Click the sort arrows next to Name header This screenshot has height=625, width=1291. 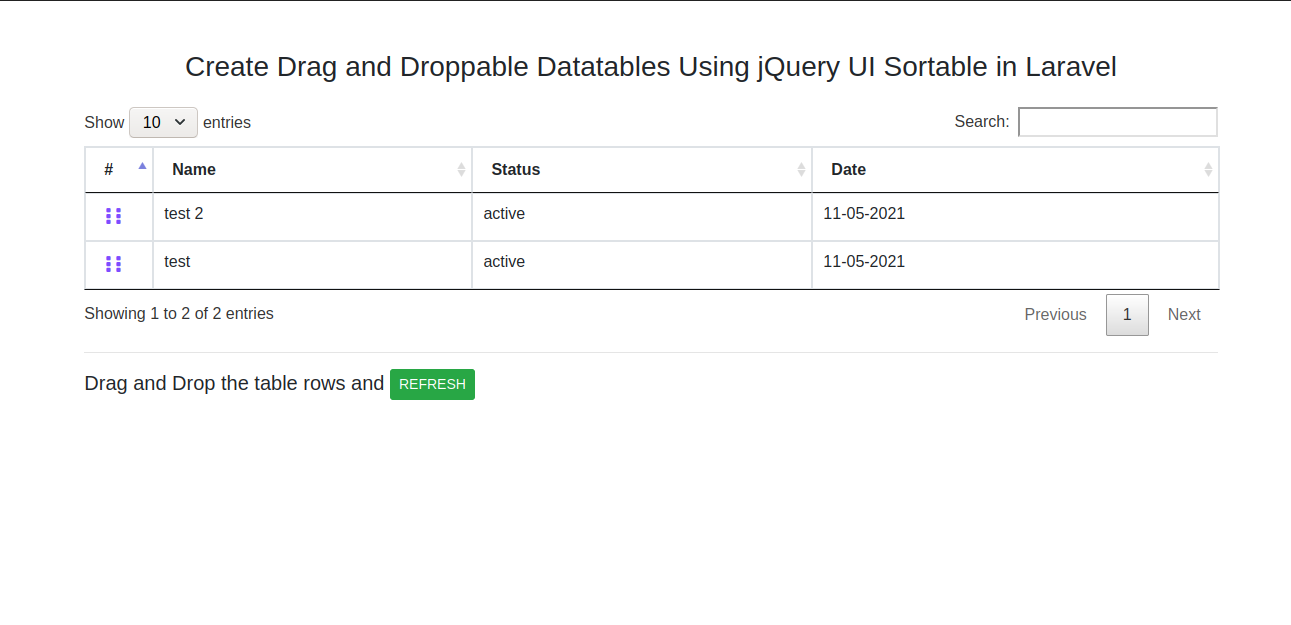click(461, 169)
